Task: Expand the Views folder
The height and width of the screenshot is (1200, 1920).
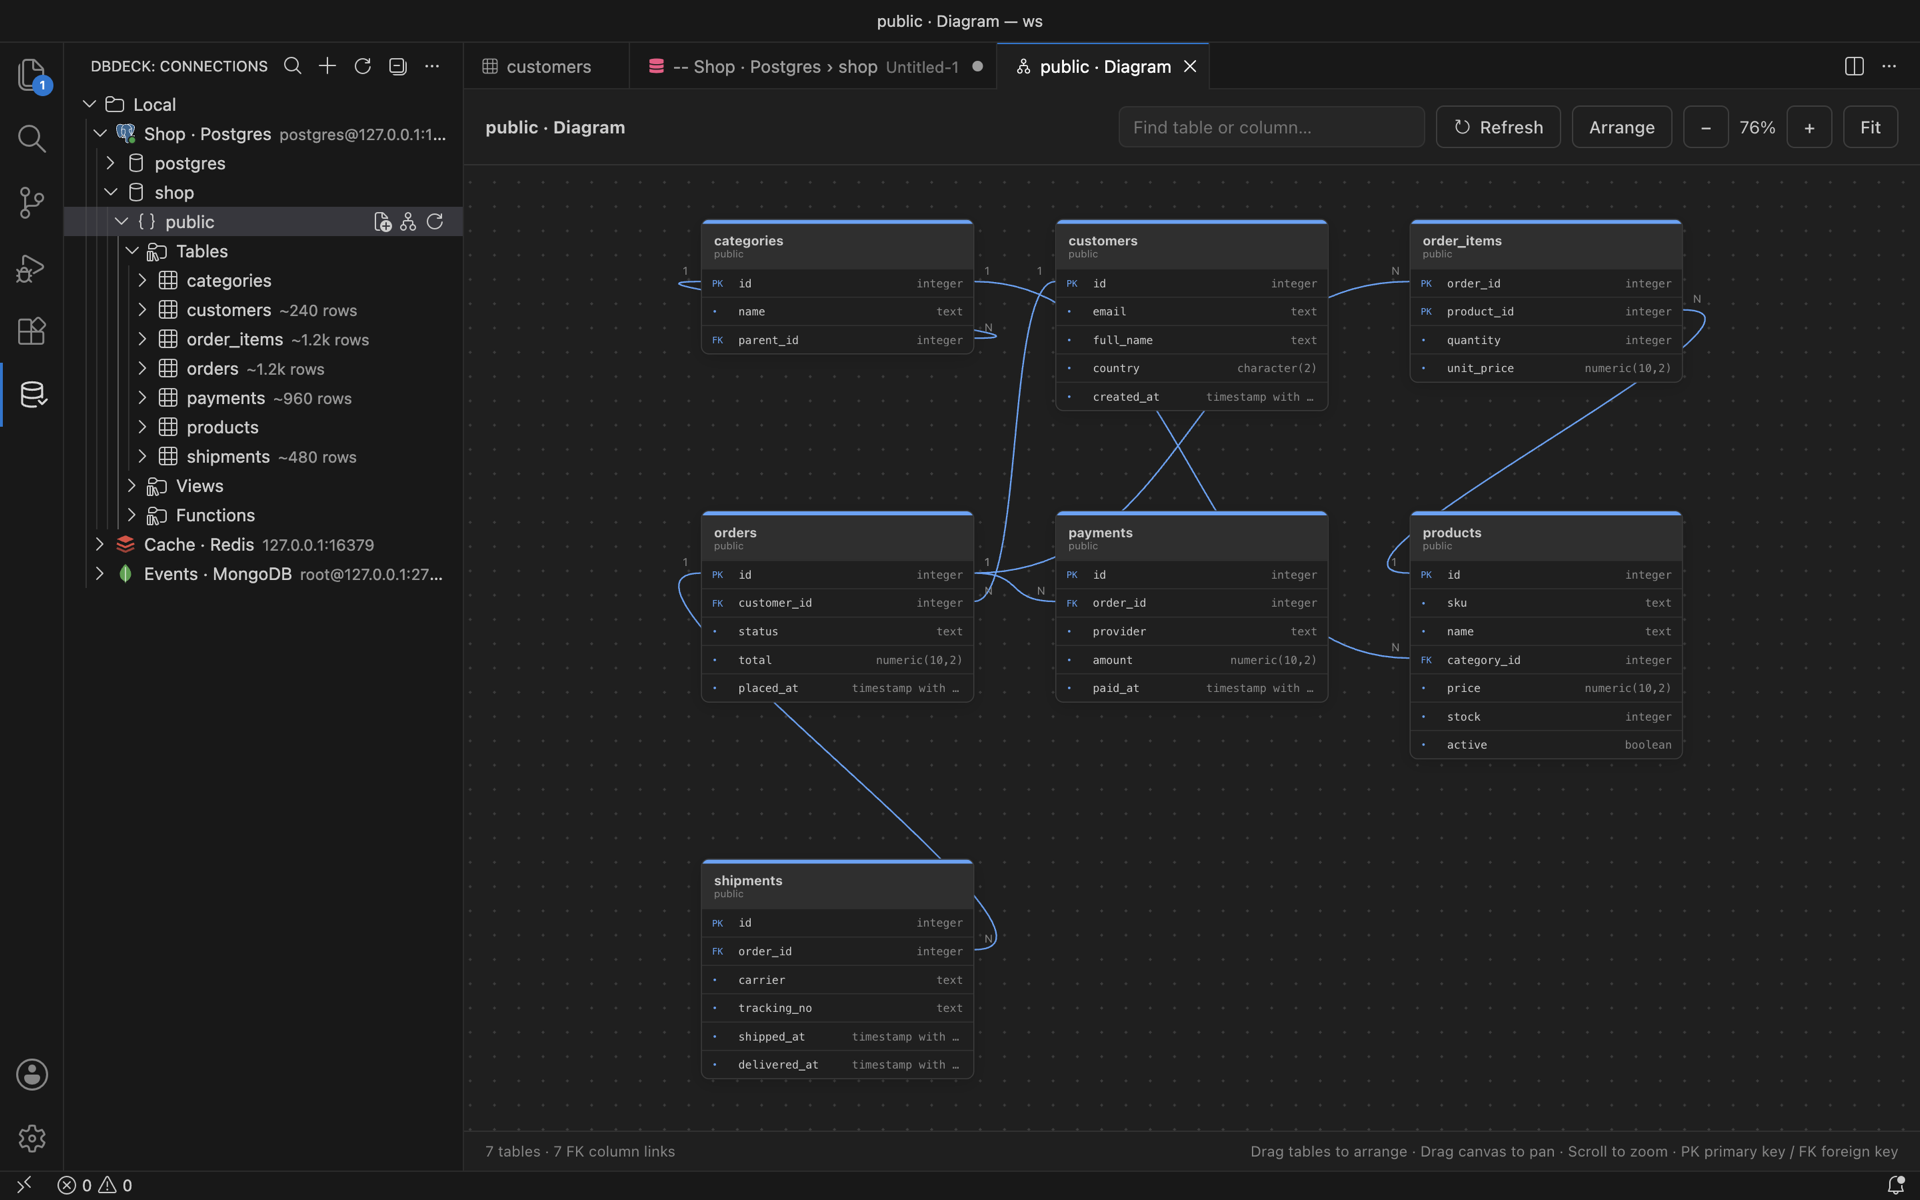Action: (x=131, y=486)
